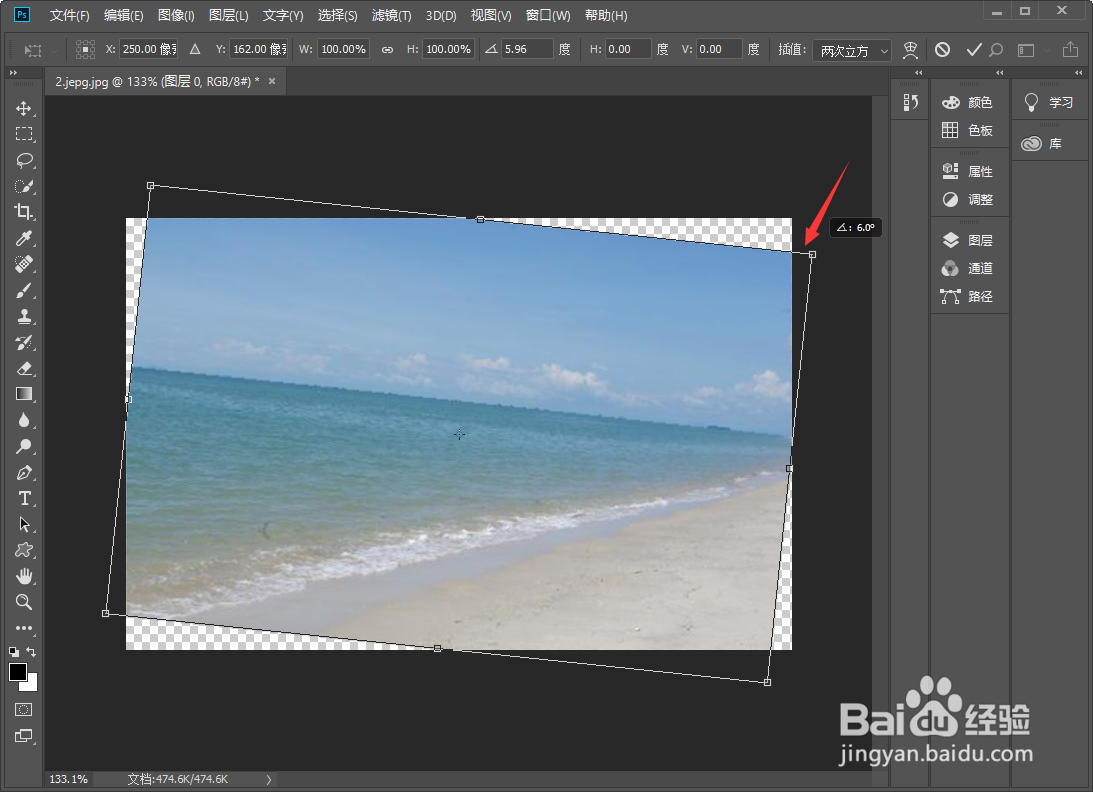Open the interpolation dropdown 两次立方
This screenshot has height=792, width=1093.
click(852, 50)
